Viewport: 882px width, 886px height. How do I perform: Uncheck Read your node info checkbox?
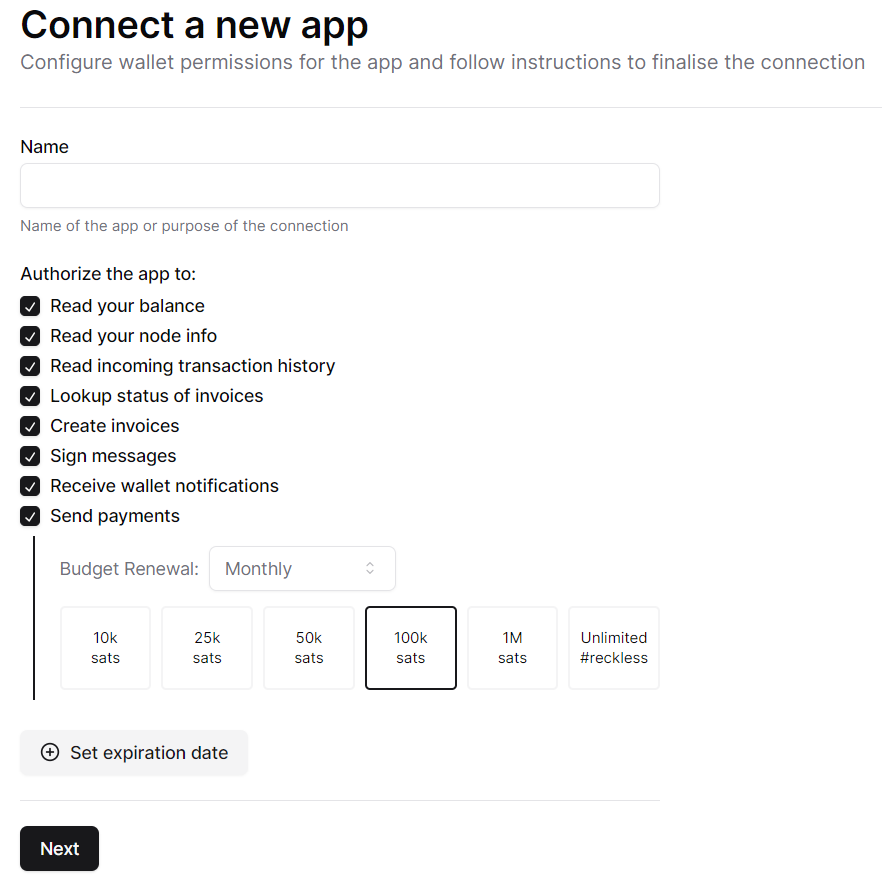point(30,336)
